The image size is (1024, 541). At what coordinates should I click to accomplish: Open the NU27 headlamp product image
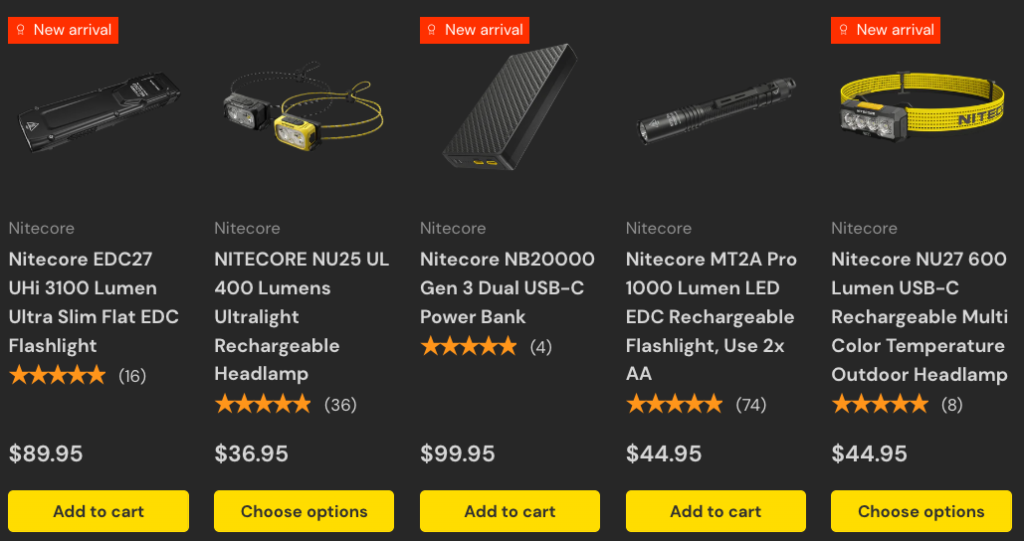pos(920,110)
